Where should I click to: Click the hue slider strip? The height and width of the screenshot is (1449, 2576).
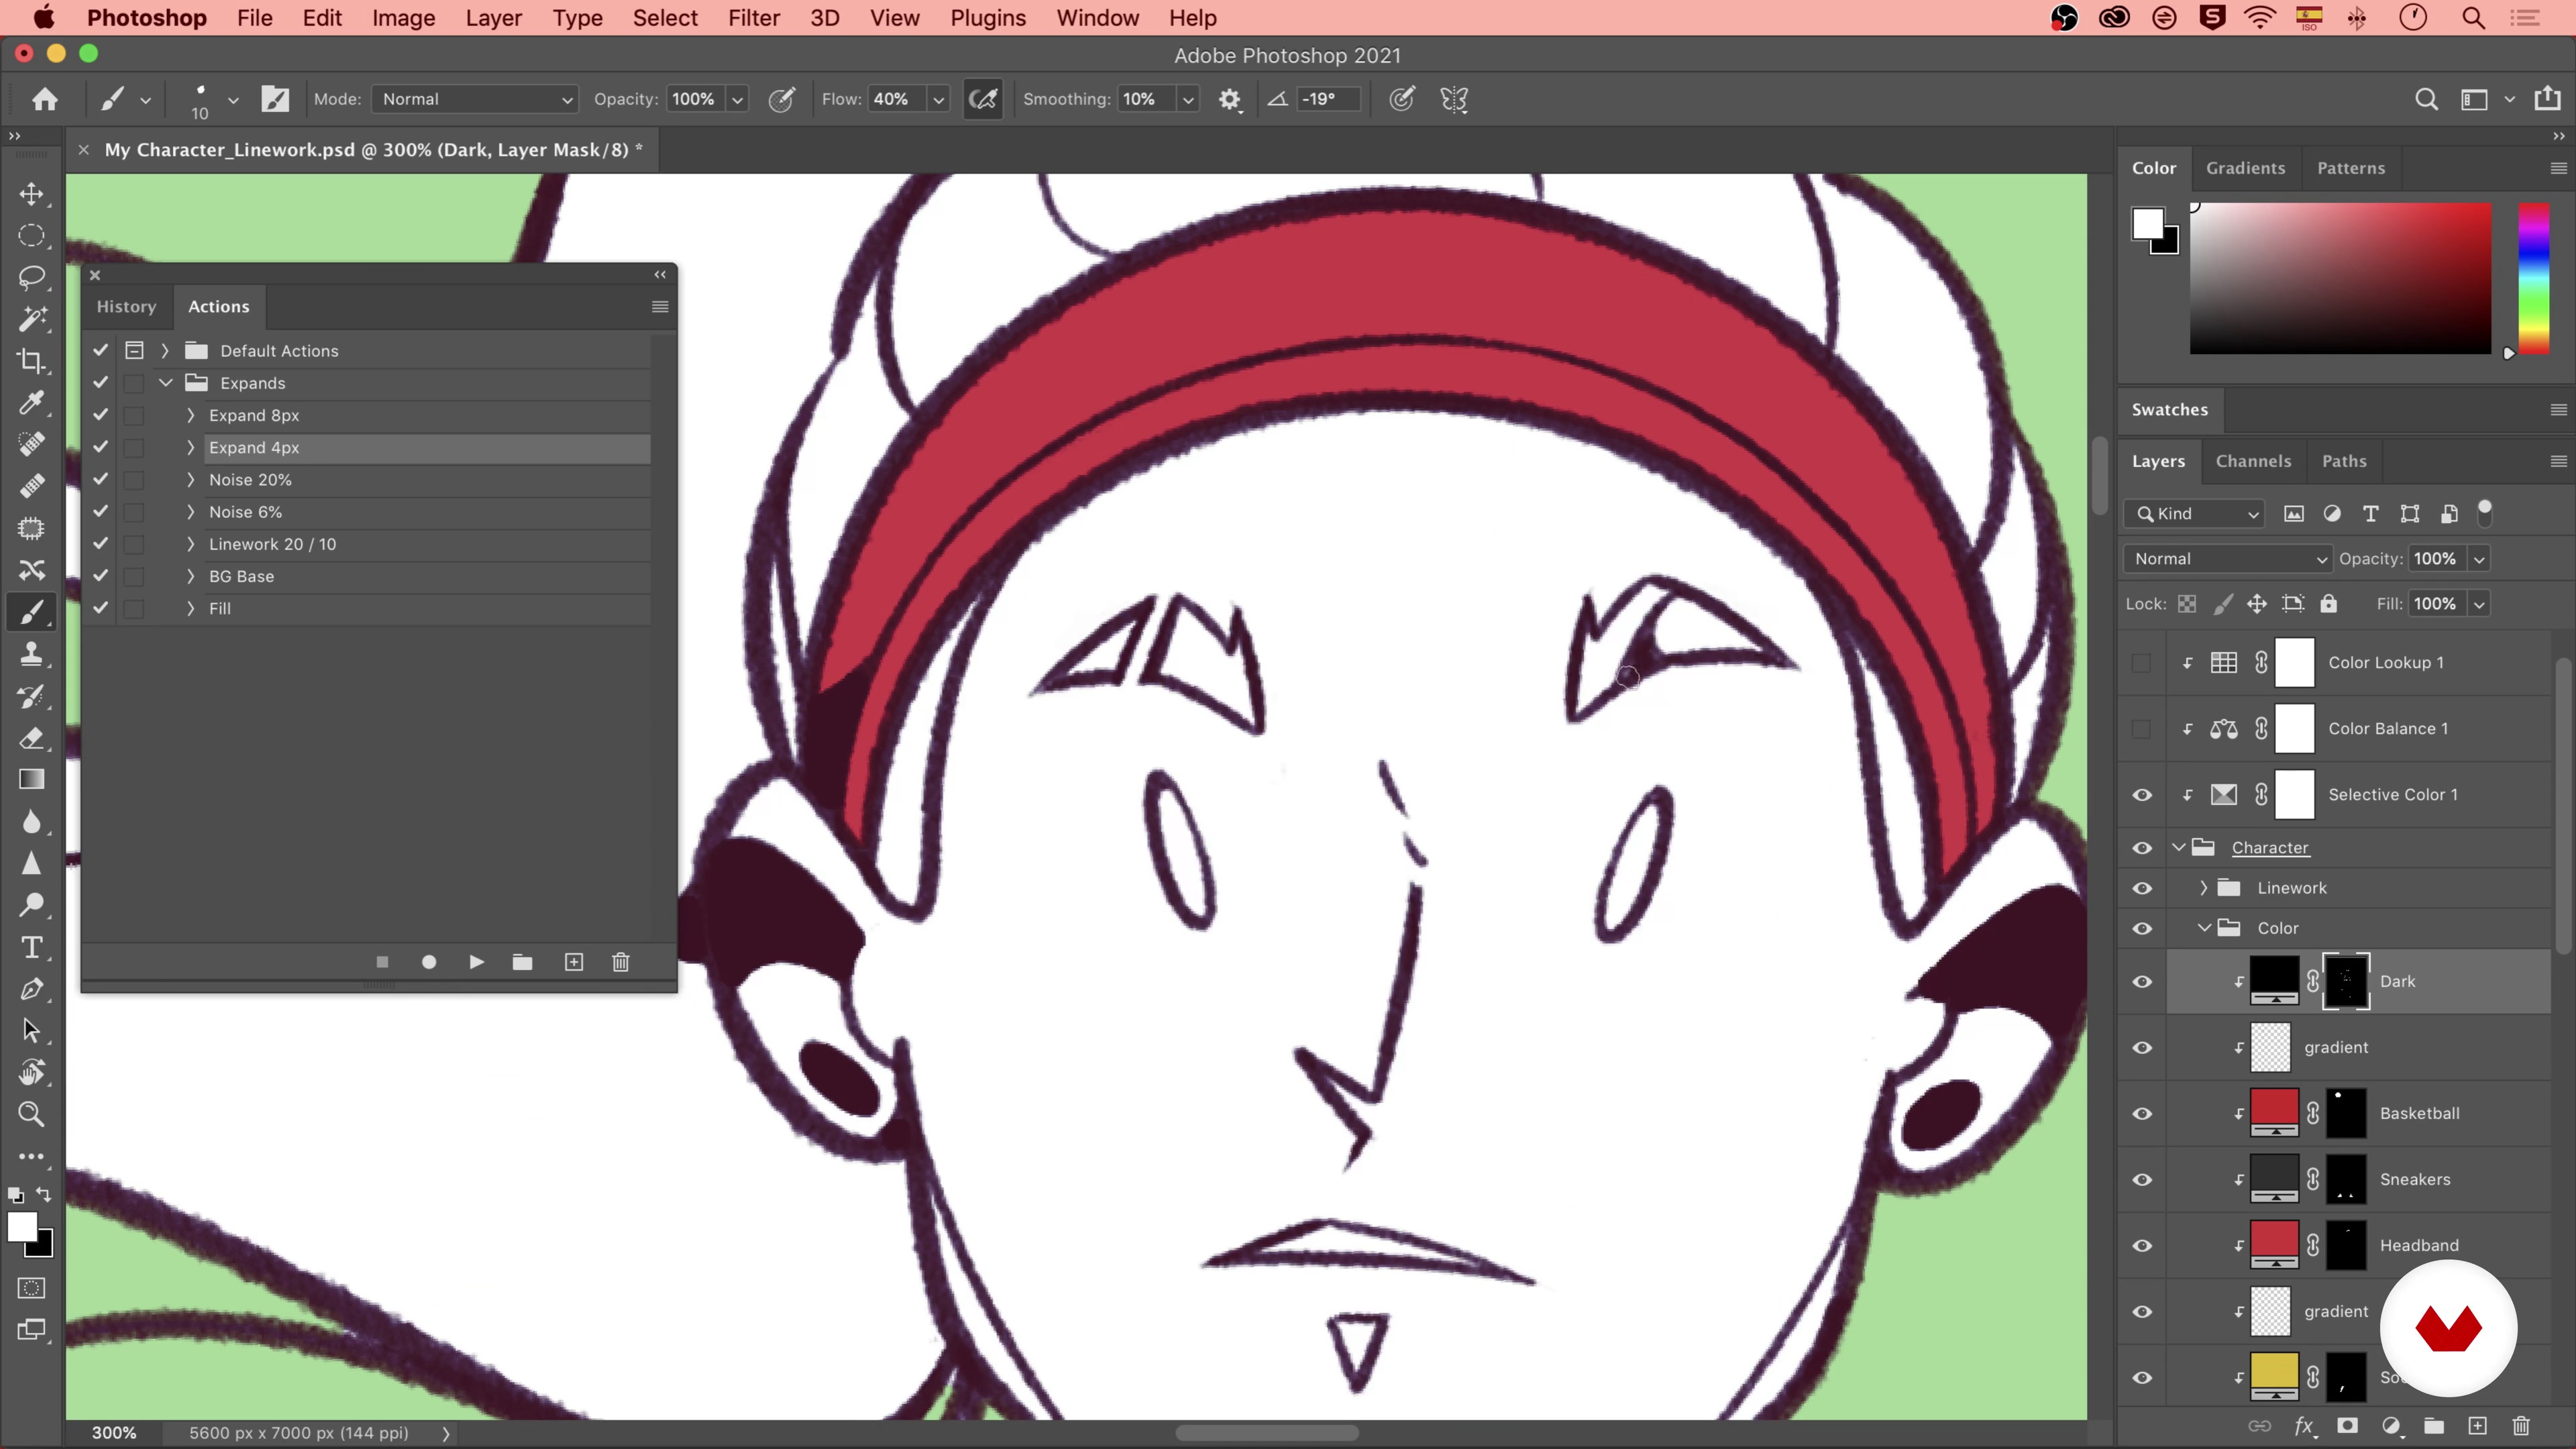(2533, 279)
